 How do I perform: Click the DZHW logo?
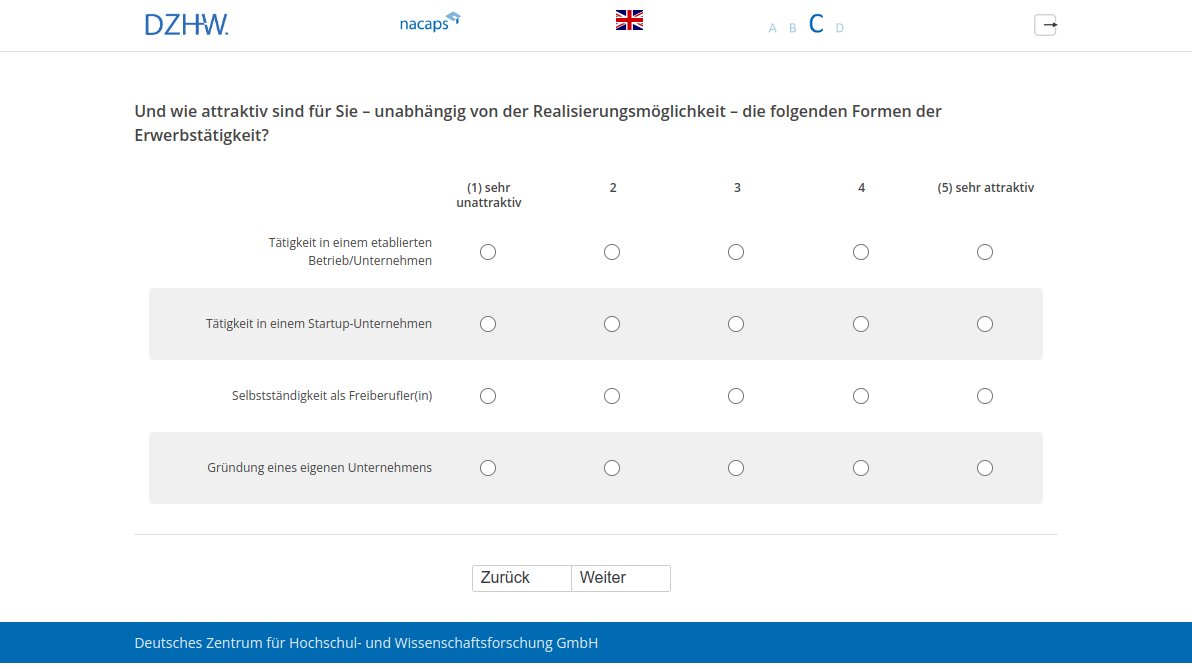(186, 25)
